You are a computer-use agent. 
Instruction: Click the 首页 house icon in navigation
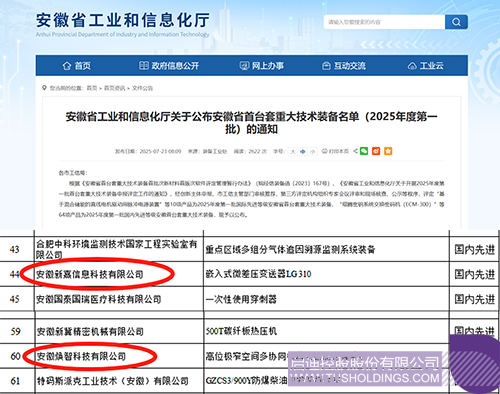pyautogui.click(x=67, y=66)
